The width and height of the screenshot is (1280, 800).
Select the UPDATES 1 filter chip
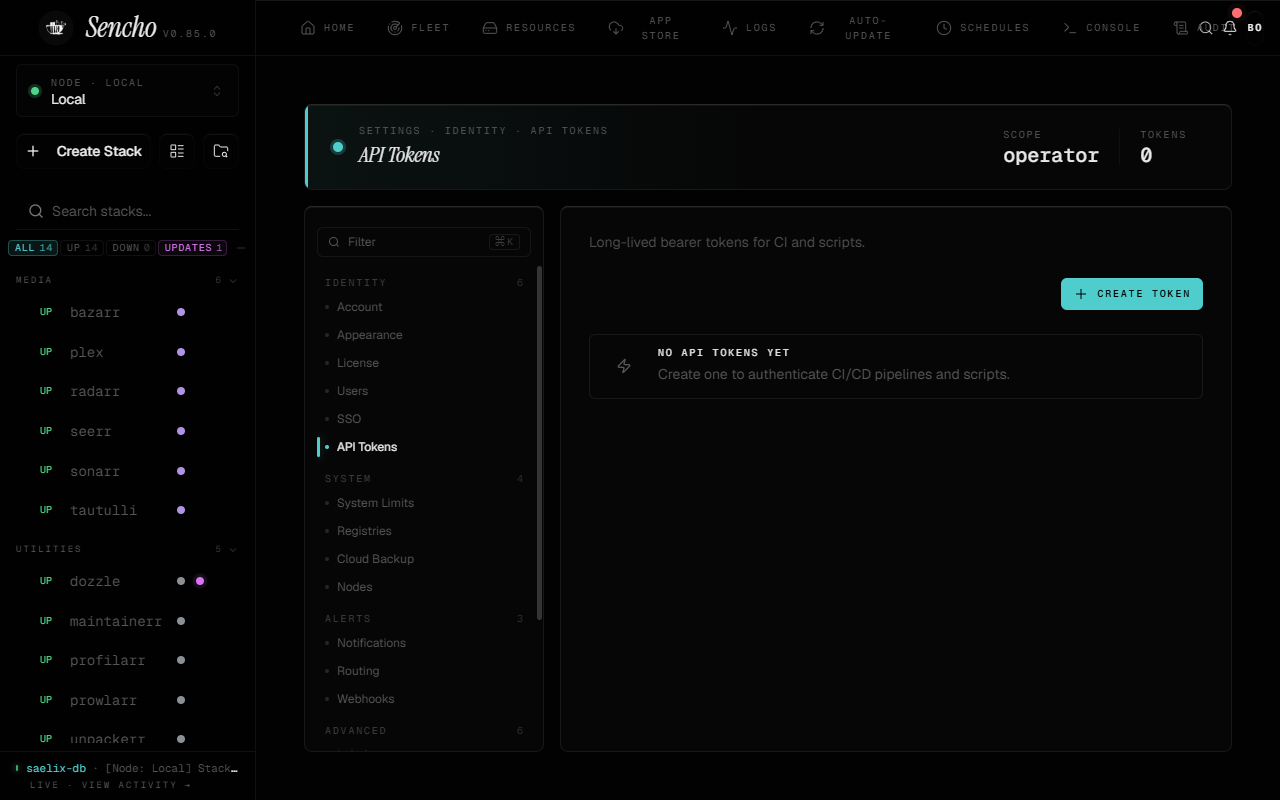pyautogui.click(x=193, y=248)
